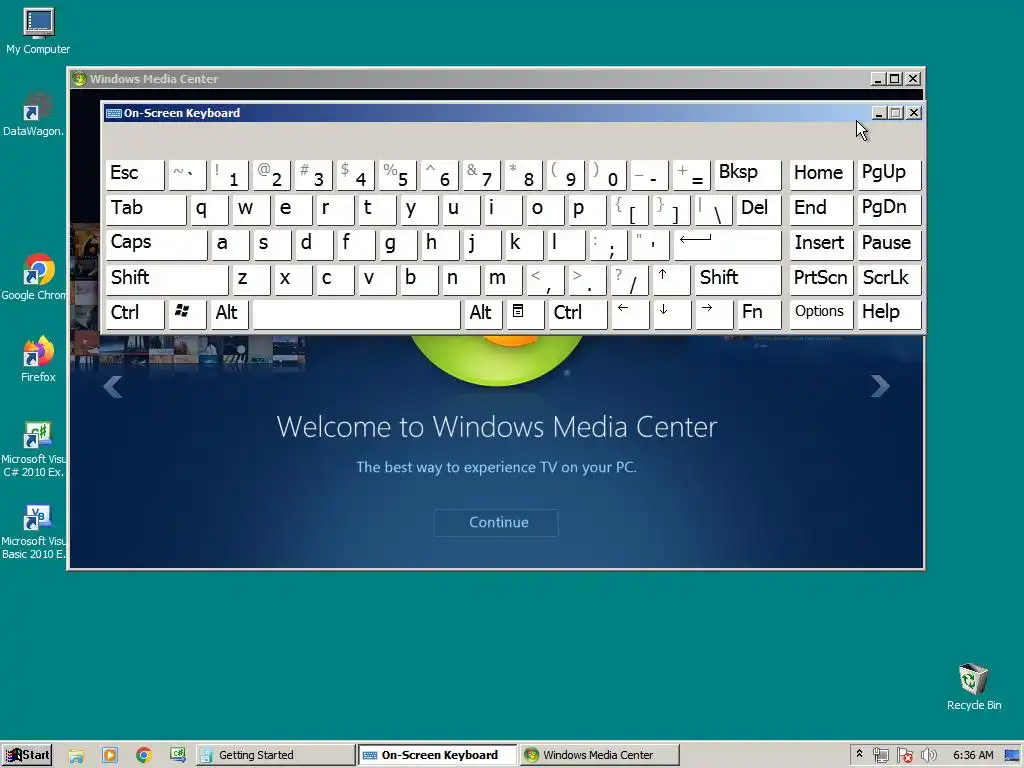Toggle the Caps lock key
This screenshot has width=1024, height=768.
click(x=156, y=244)
